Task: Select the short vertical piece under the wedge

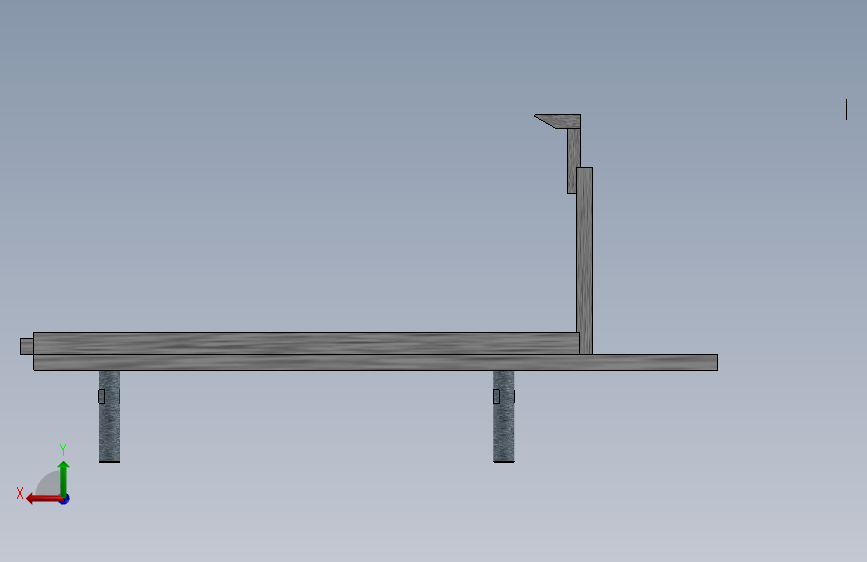Action: pyautogui.click(x=573, y=161)
